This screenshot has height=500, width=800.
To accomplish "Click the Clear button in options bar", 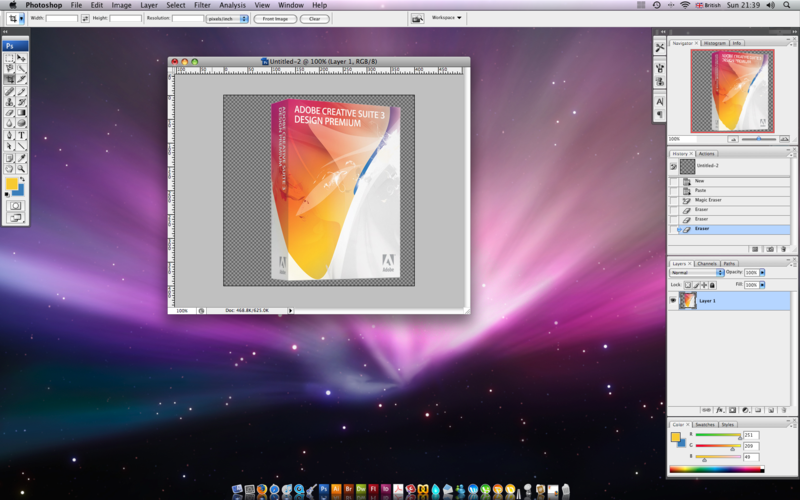I will coord(315,19).
